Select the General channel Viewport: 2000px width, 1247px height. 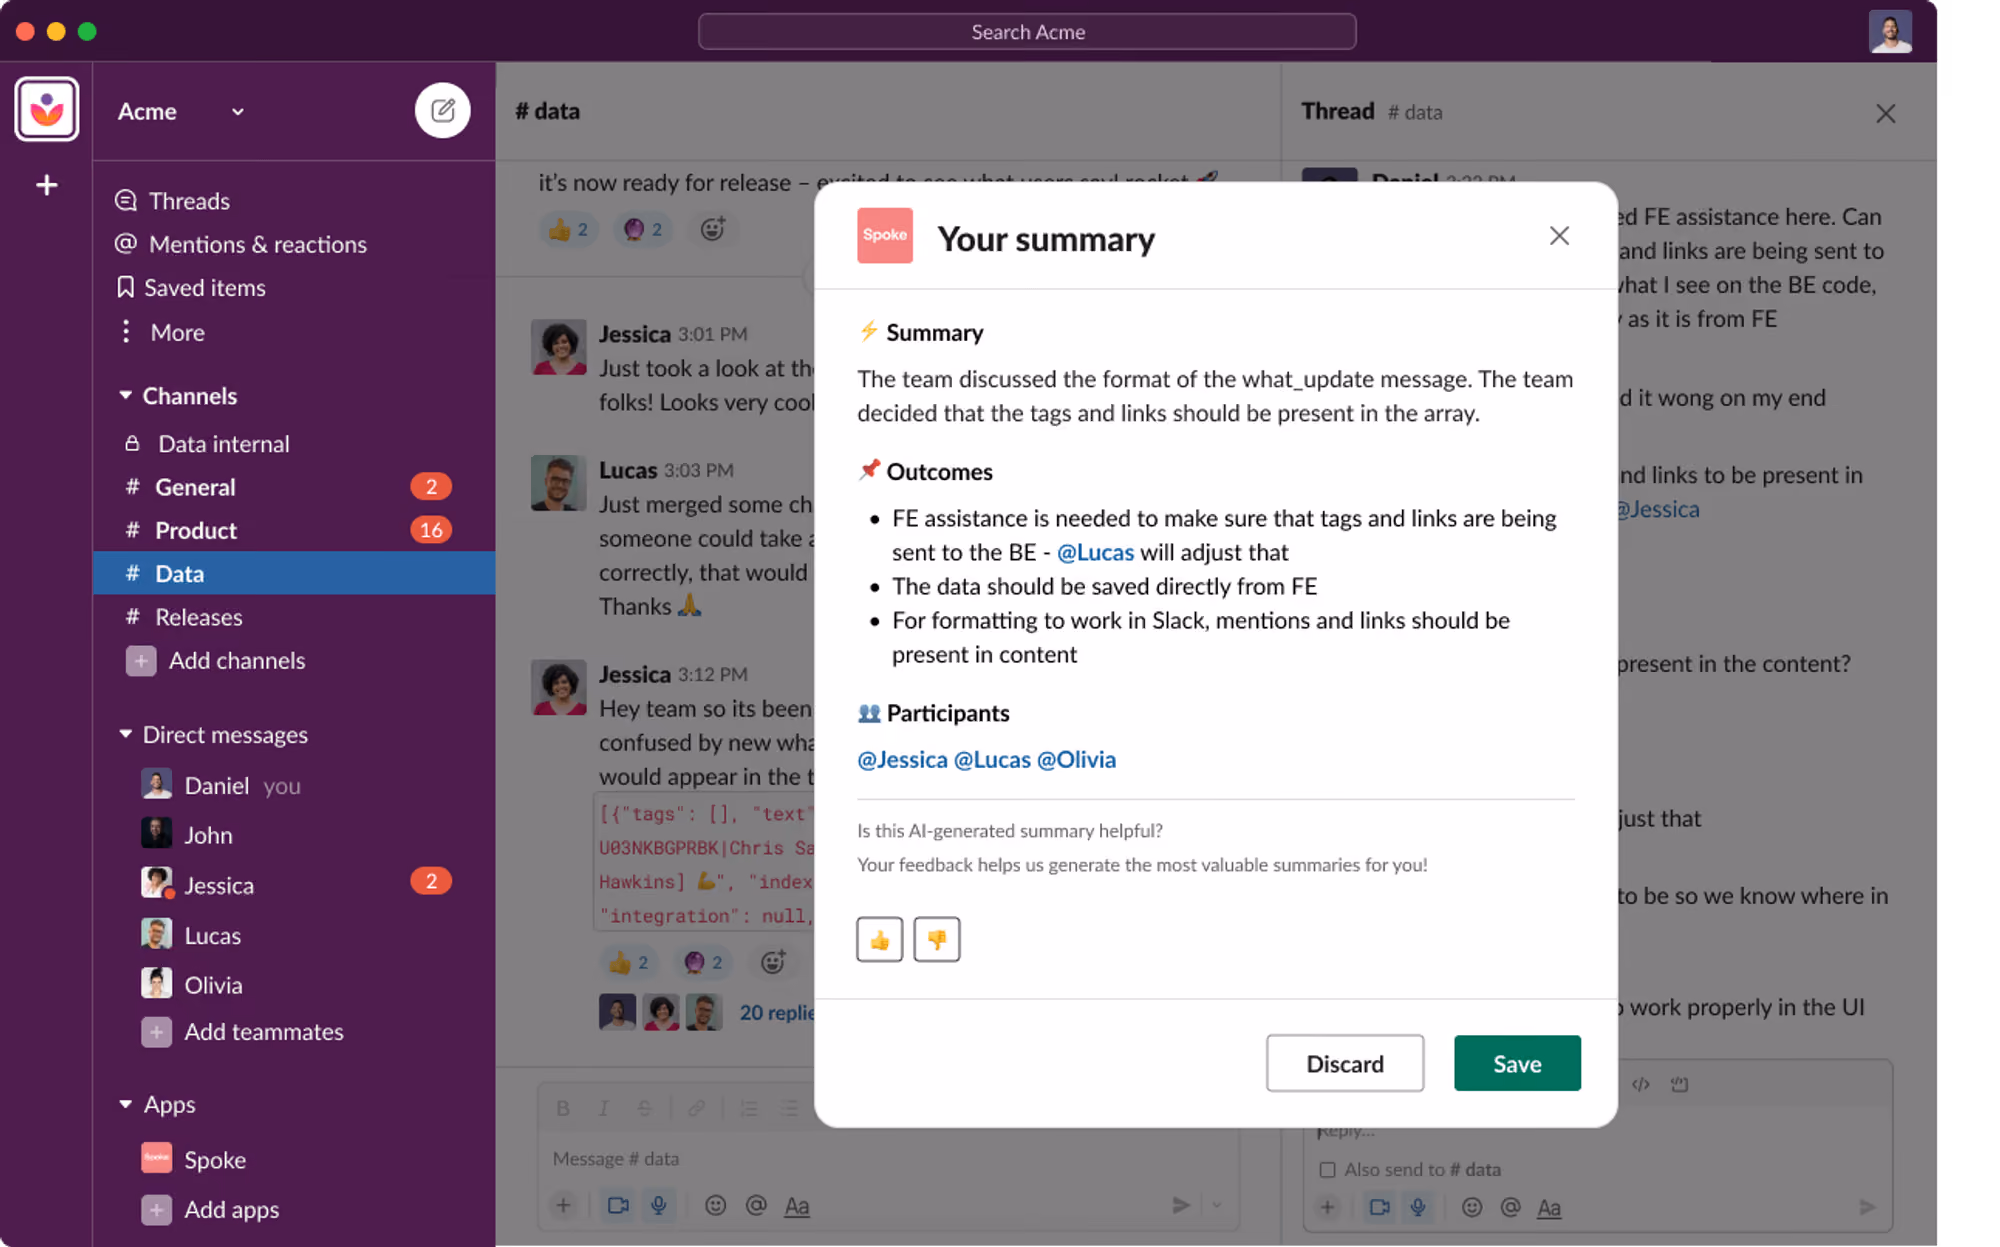[x=294, y=487]
